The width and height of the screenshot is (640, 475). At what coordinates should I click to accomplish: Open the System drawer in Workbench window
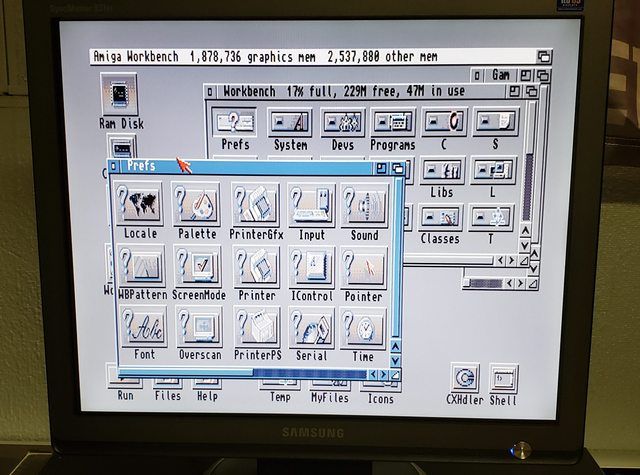click(x=290, y=123)
